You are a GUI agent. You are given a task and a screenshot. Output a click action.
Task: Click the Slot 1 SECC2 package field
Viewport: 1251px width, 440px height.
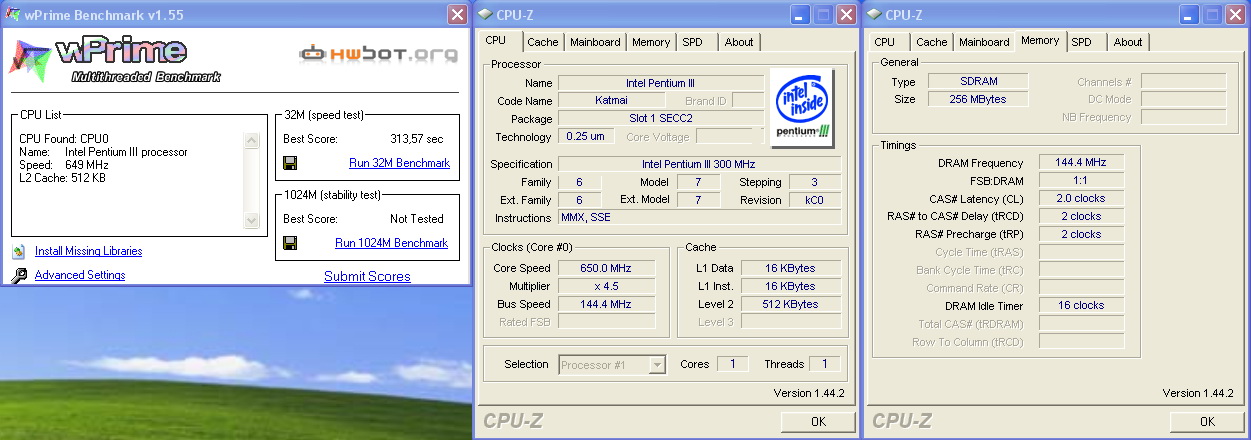click(x=661, y=119)
